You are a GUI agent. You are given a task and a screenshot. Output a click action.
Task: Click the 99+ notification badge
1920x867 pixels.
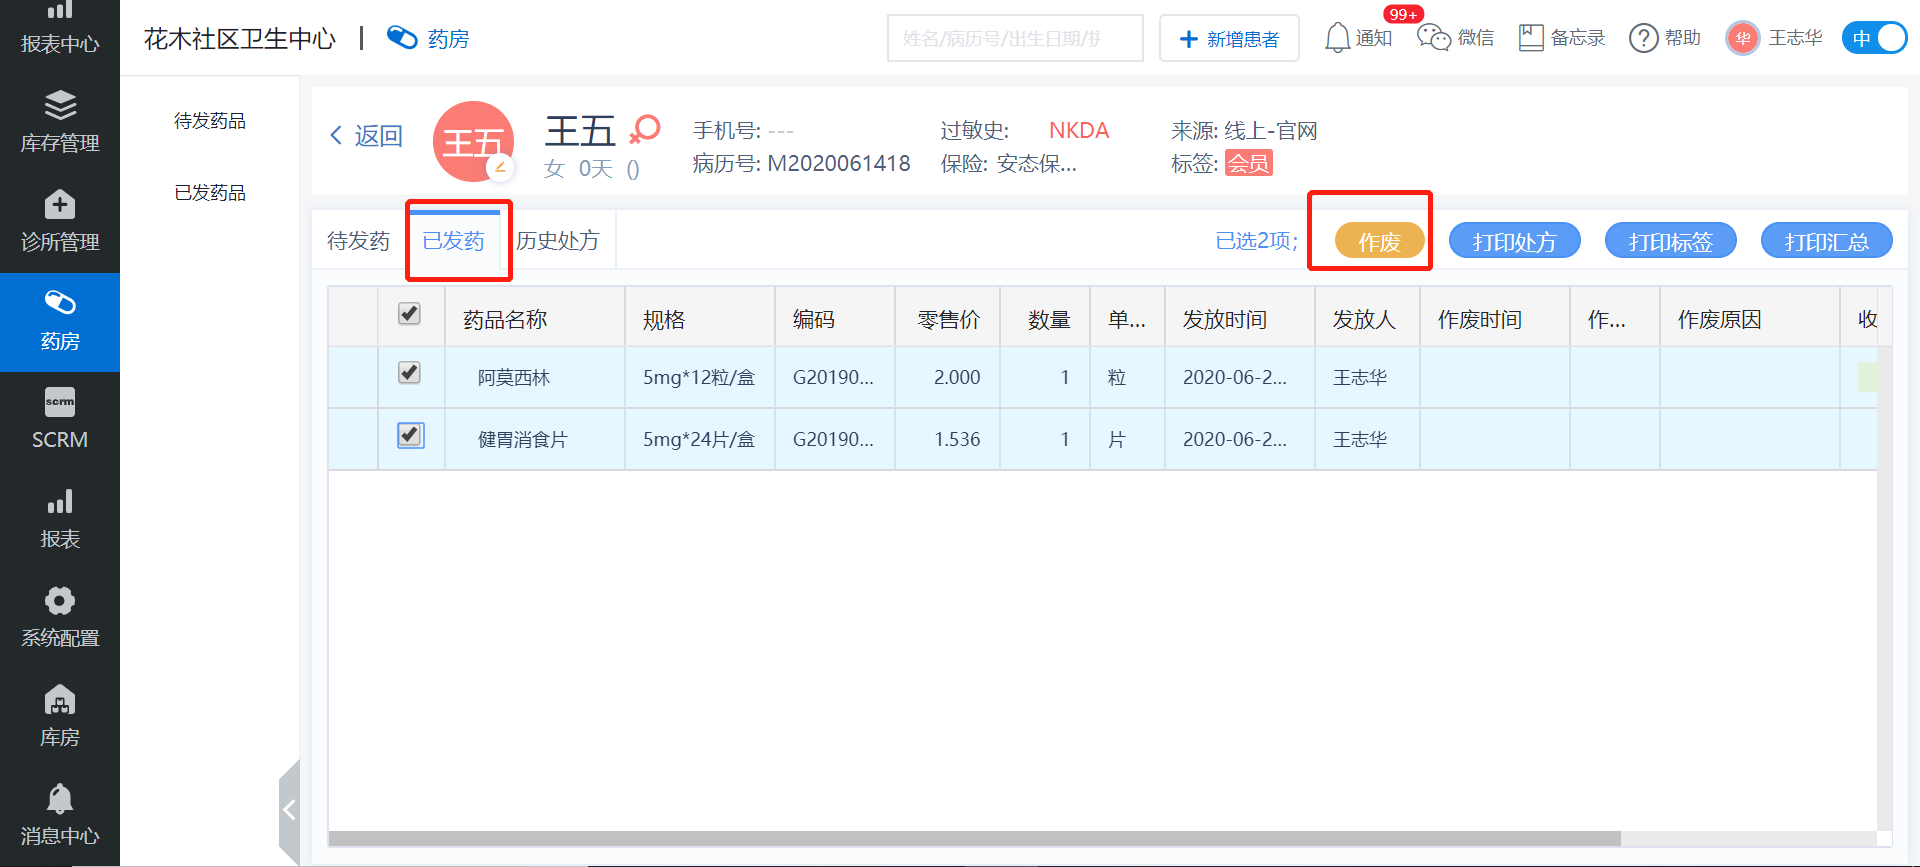(1403, 14)
